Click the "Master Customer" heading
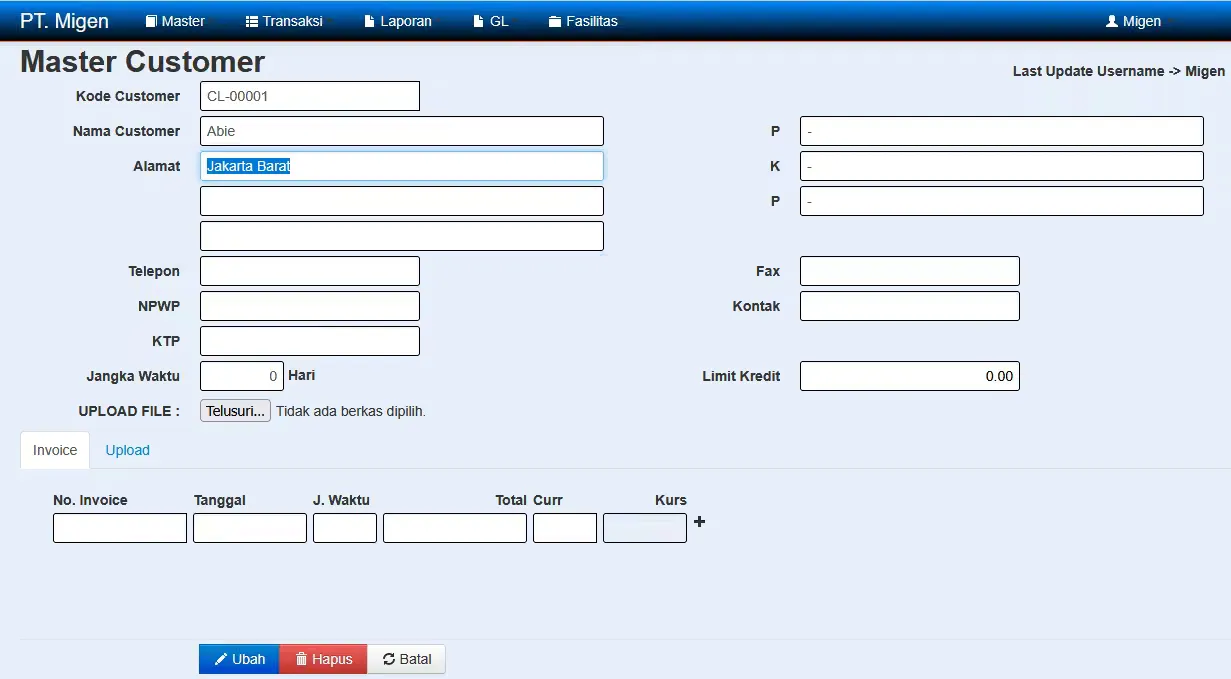This screenshot has height=679, width=1231. pos(142,62)
